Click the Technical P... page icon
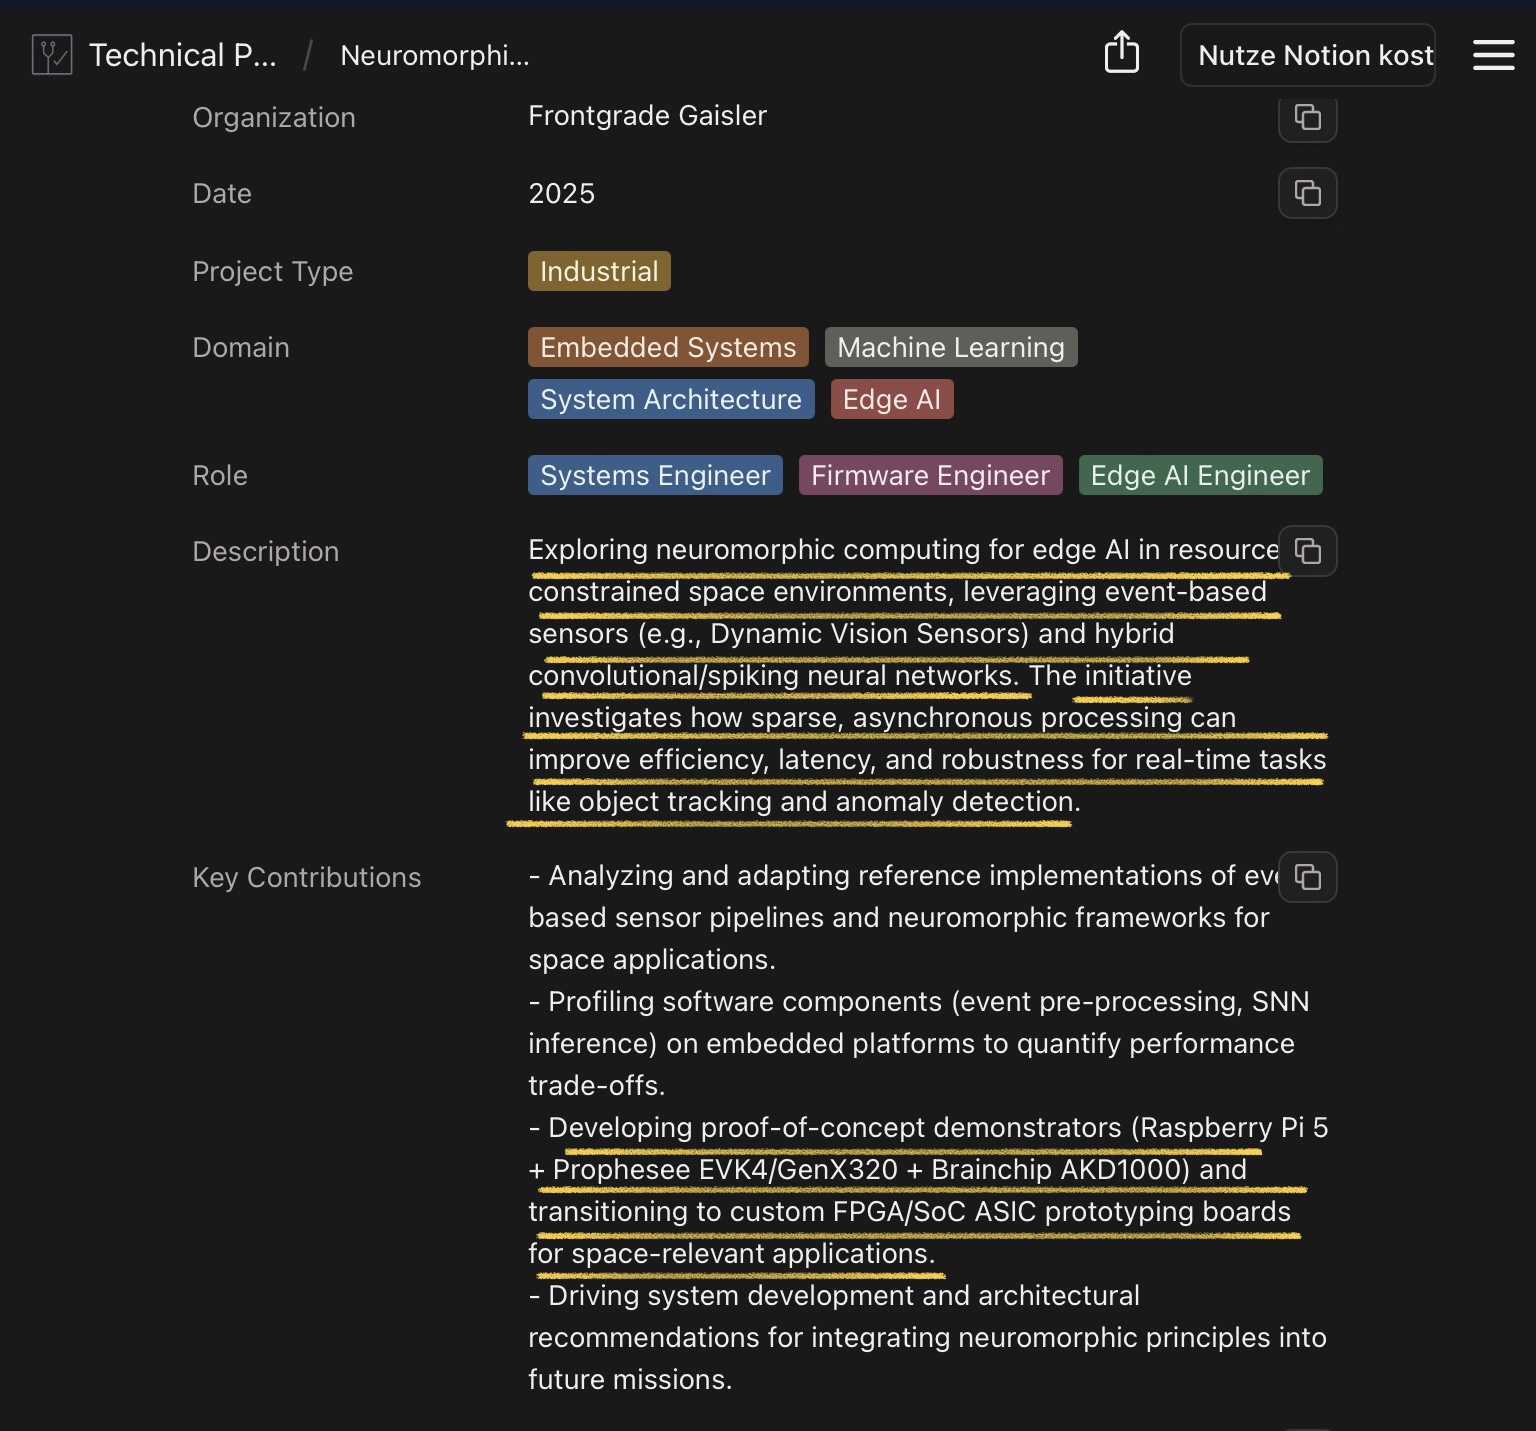 click(x=52, y=55)
